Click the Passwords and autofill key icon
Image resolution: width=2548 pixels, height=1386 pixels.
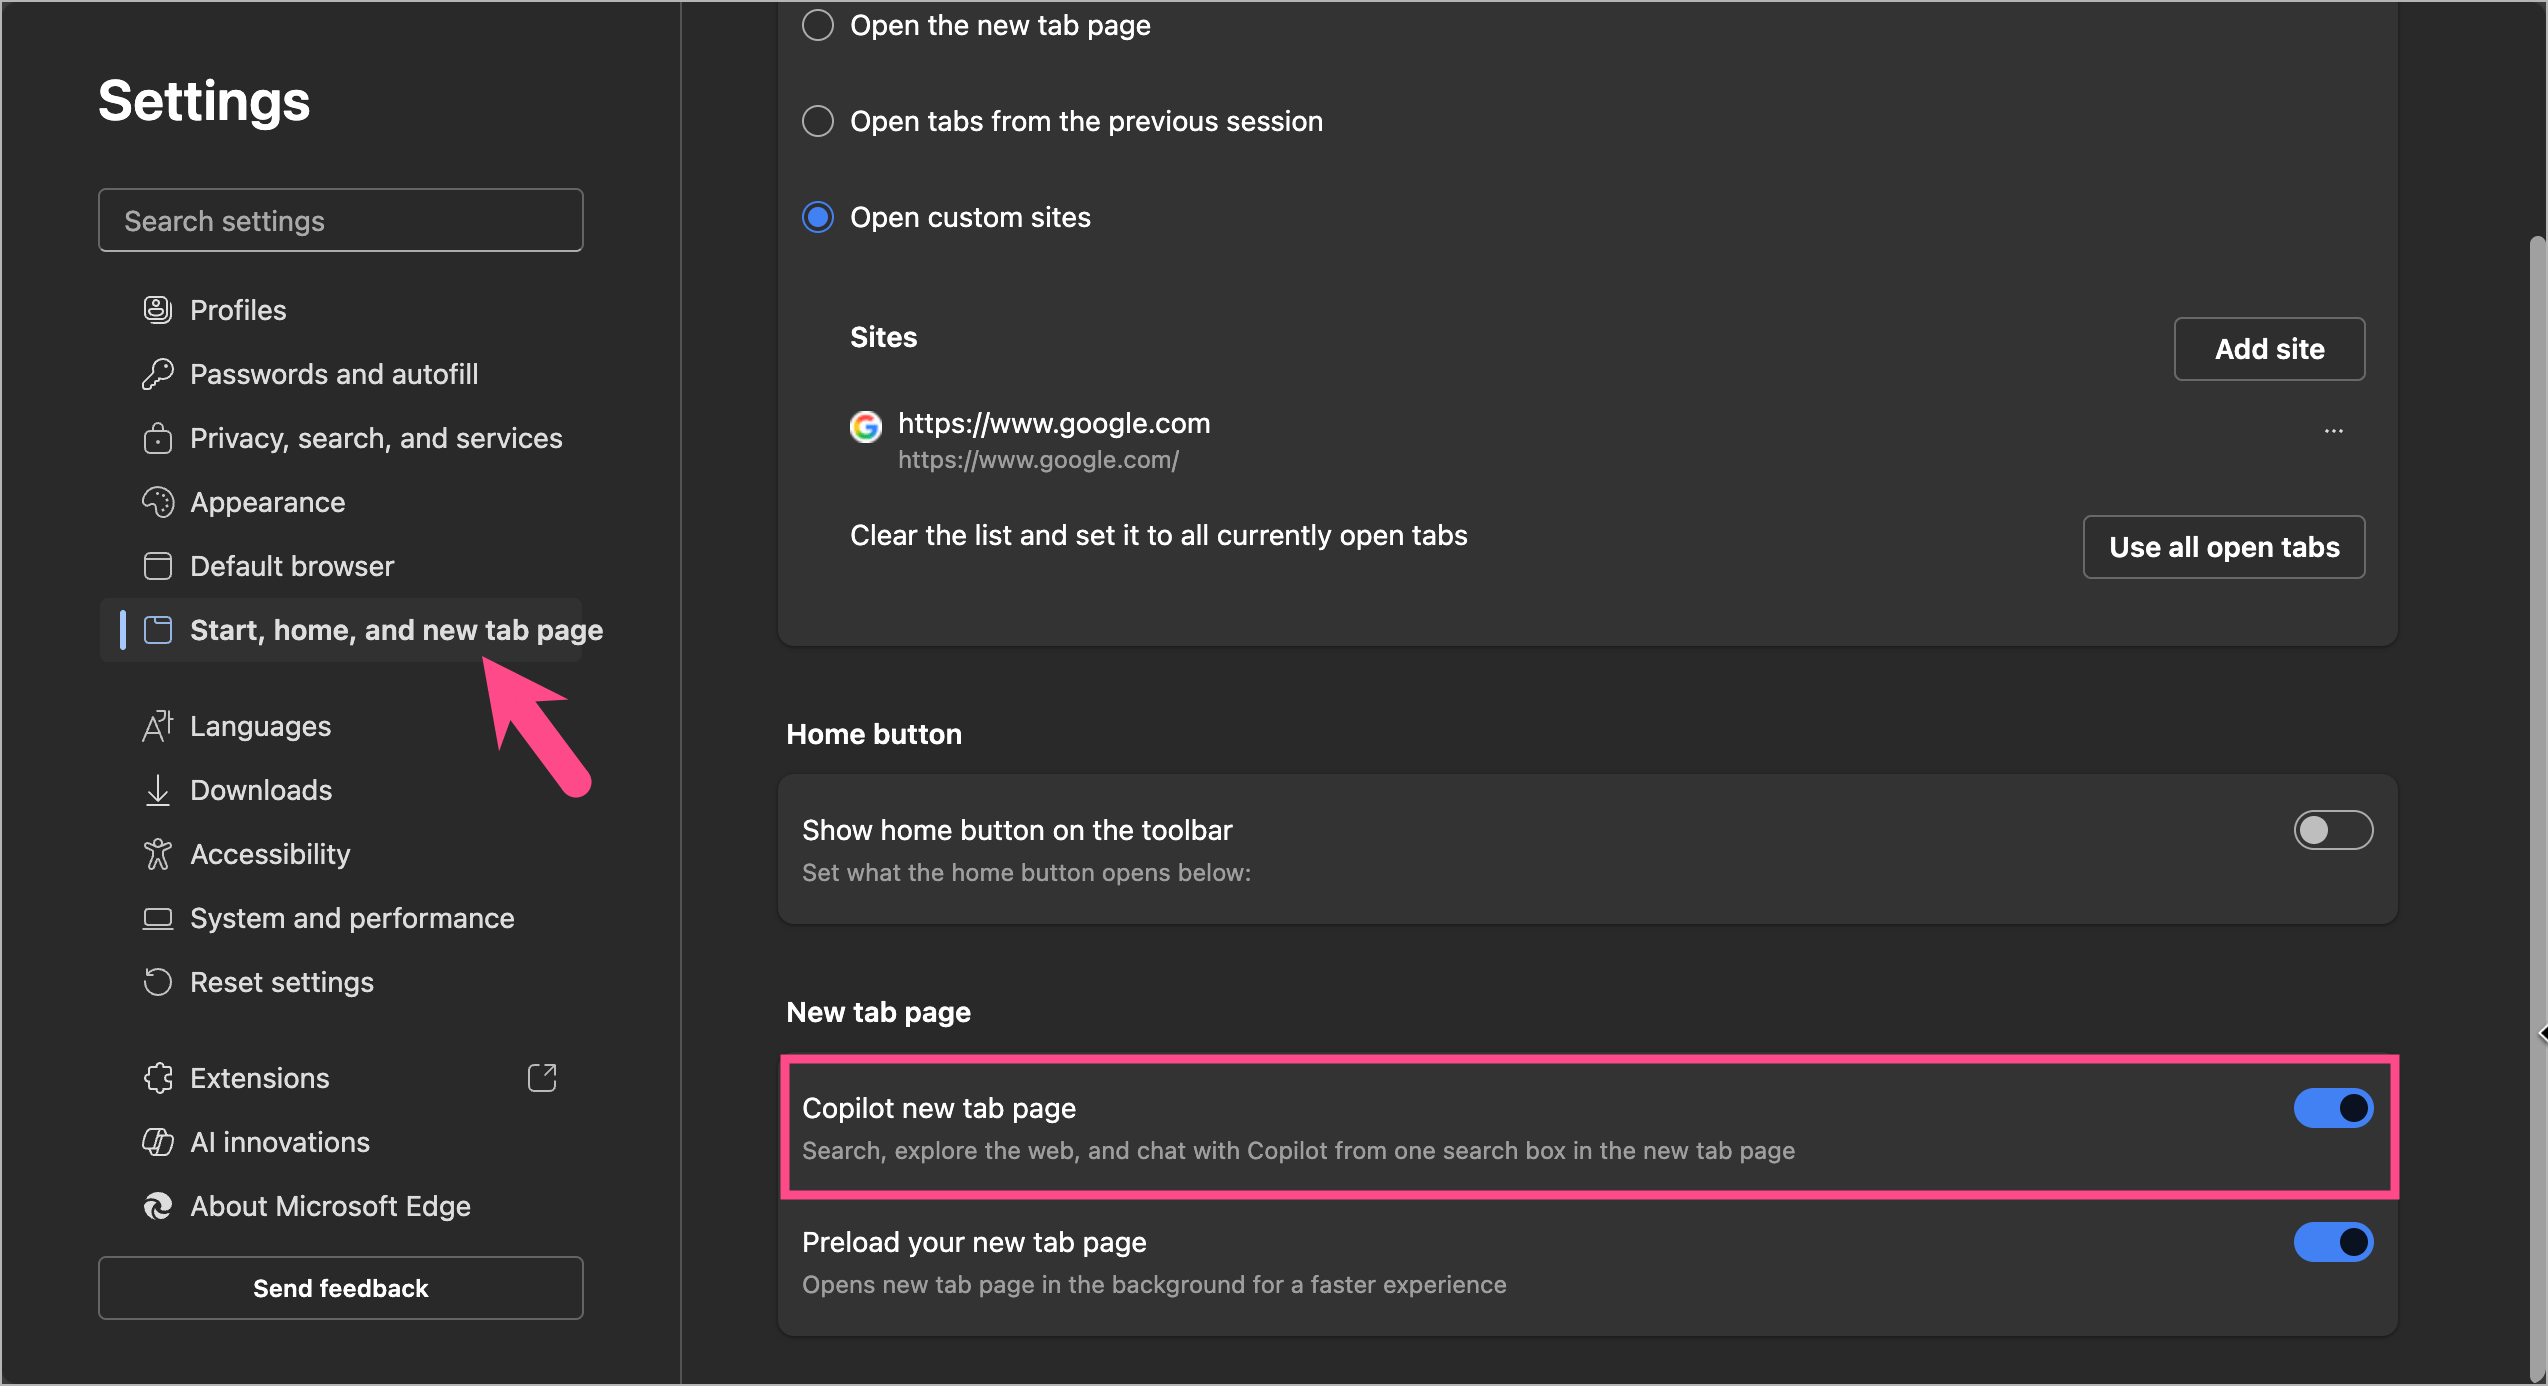pyautogui.click(x=157, y=374)
